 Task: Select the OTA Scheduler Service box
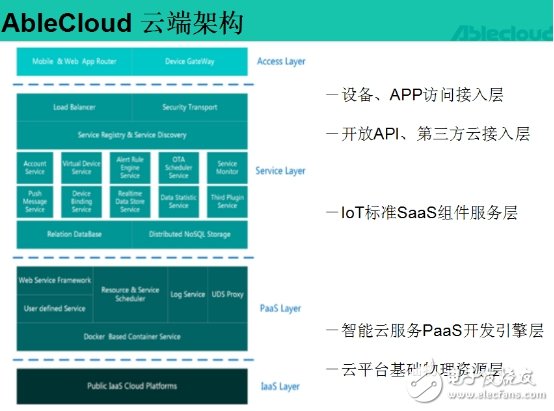click(x=178, y=168)
